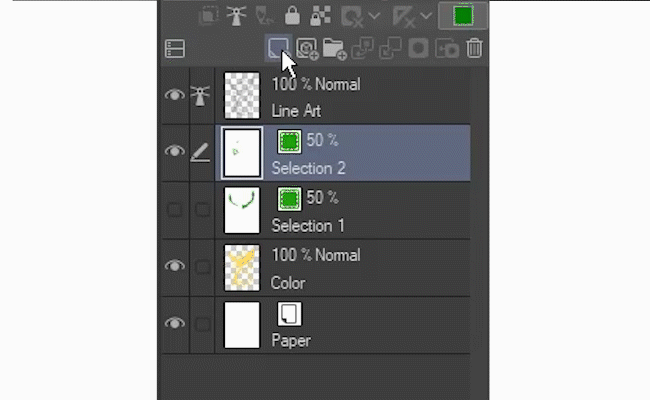Viewport: 650px width, 400px height.
Task: Click the green layer color swatch
Action: [x=463, y=15]
